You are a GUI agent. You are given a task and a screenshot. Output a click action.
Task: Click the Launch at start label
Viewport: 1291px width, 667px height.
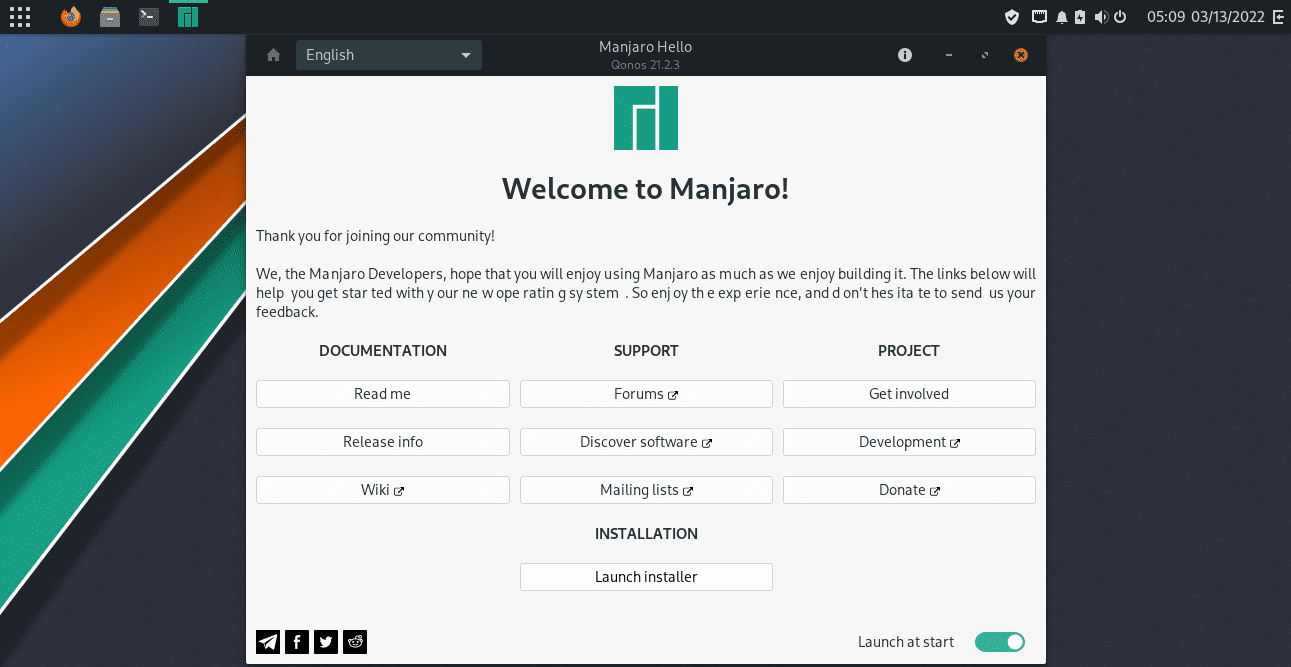pyautogui.click(x=906, y=642)
